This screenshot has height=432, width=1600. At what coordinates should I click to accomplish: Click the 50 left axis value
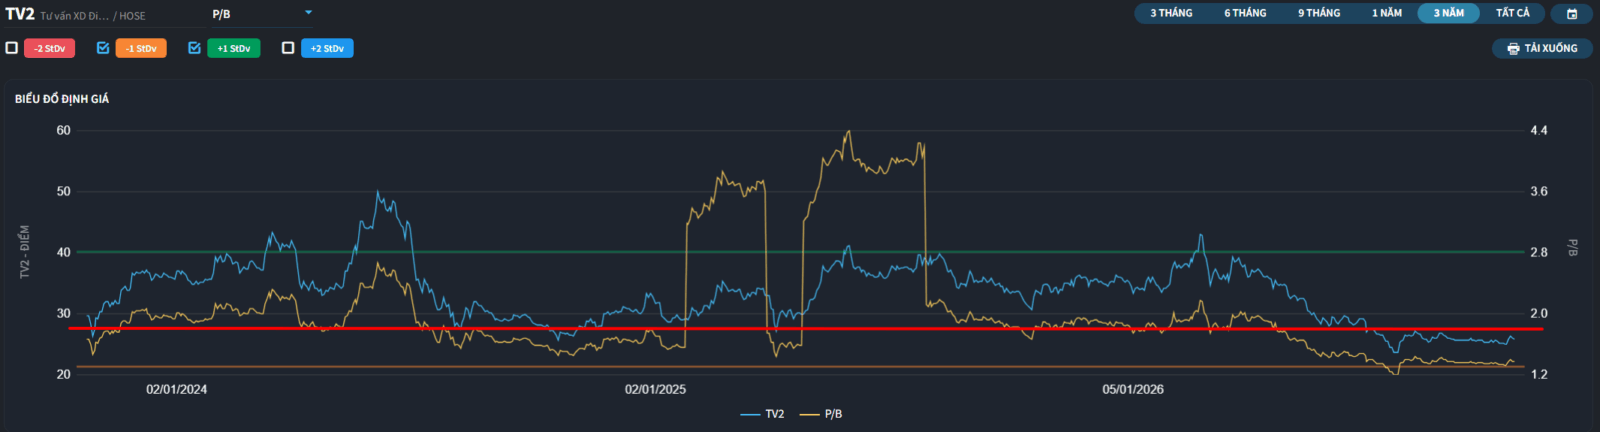pyautogui.click(x=64, y=191)
